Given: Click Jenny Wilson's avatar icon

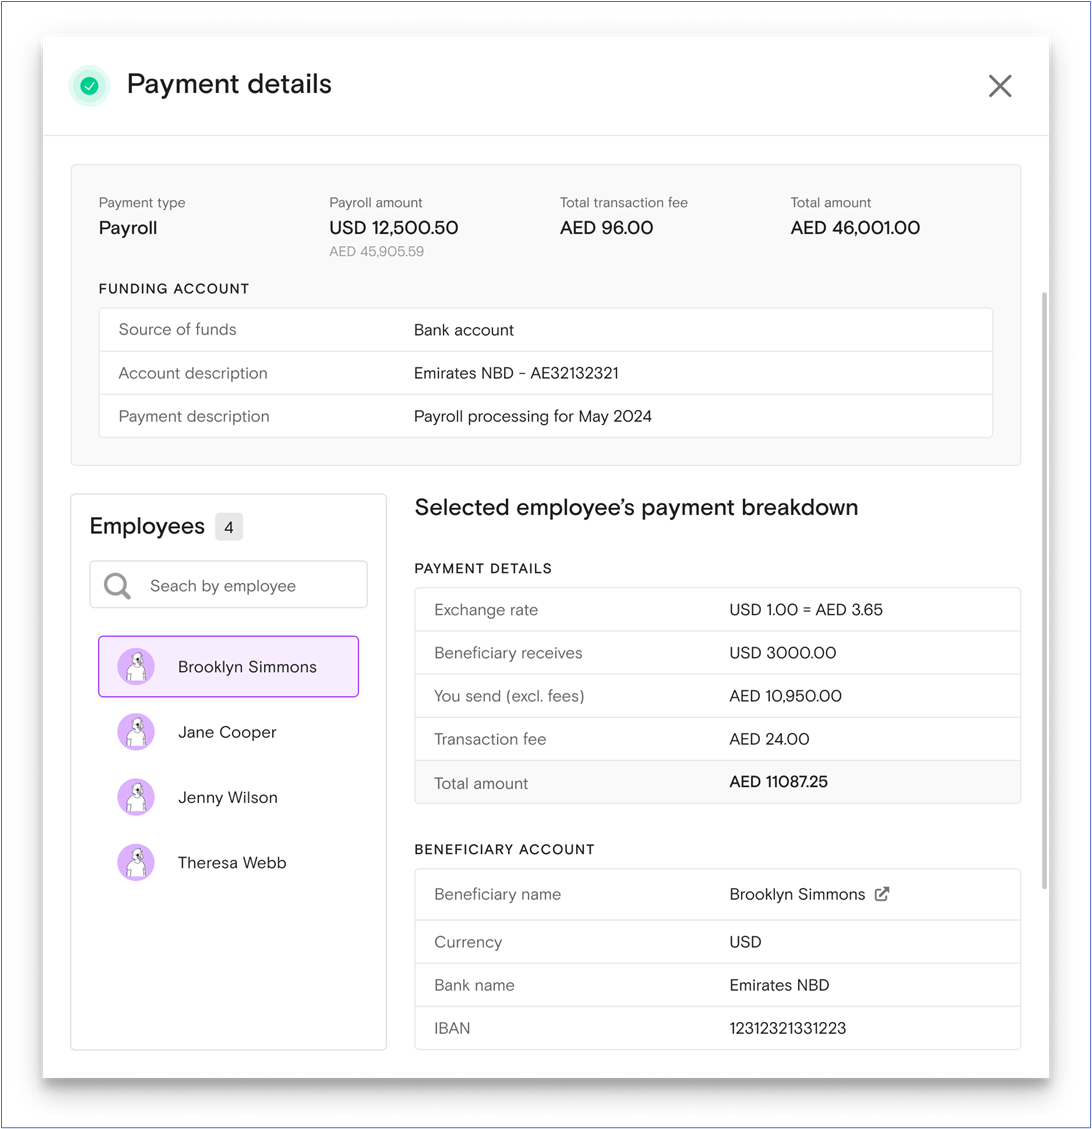Looking at the screenshot, I should [x=136, y=798].
